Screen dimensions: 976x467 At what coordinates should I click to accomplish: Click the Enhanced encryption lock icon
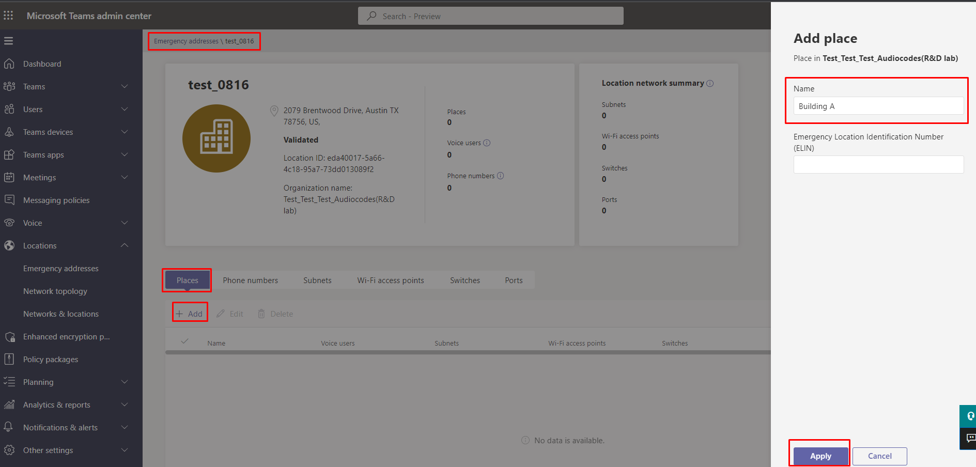[x=9, y=337]
